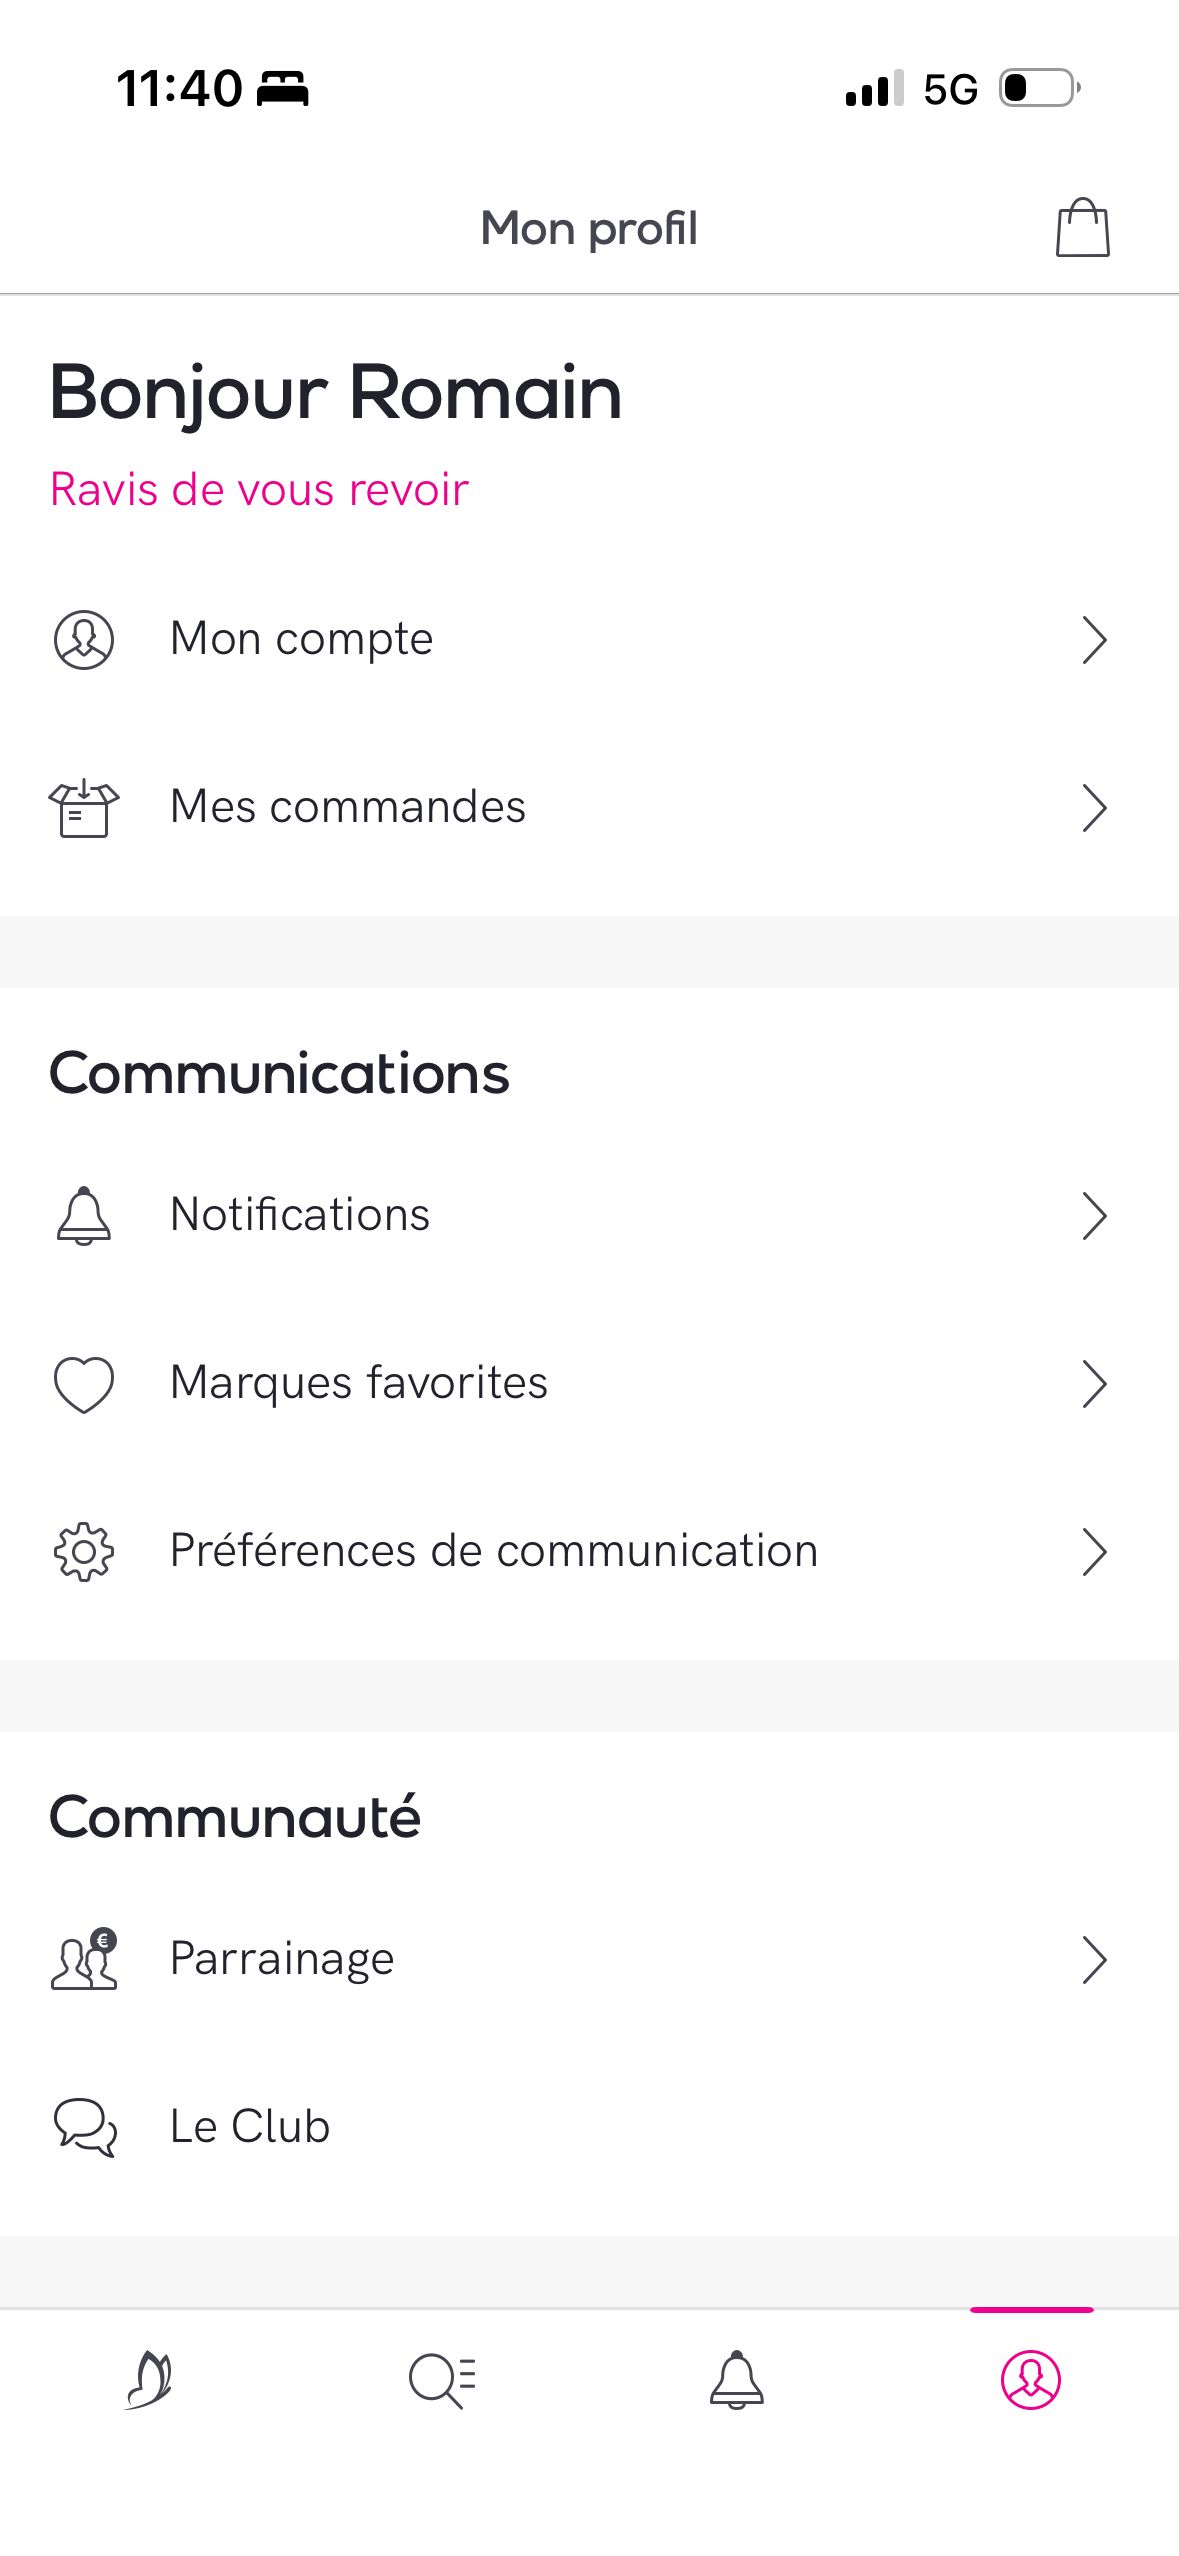Tap the Mes commandes label
1179x2556 pixels.
[348, 806]
